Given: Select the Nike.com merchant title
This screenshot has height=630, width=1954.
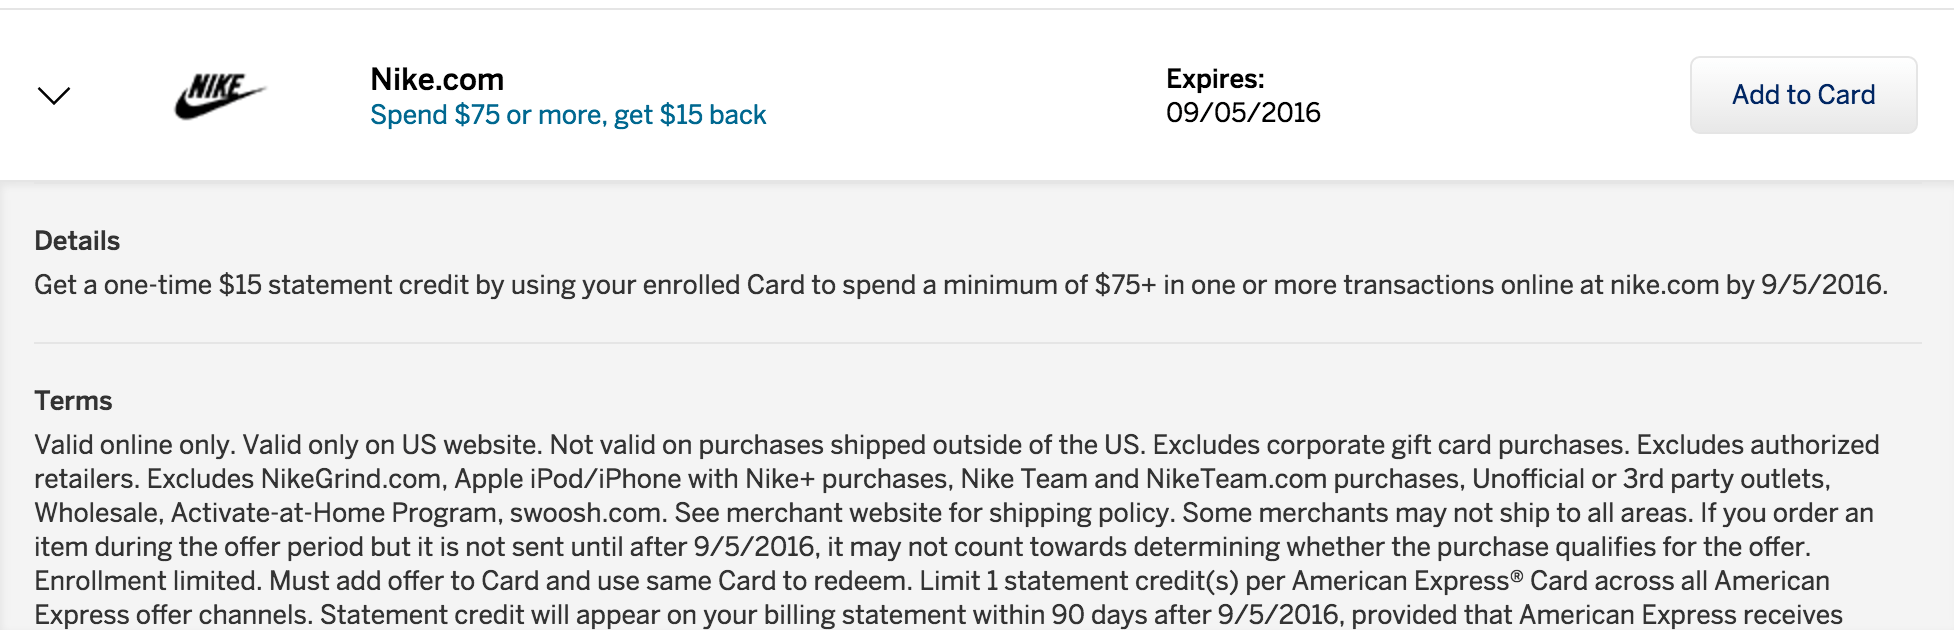Looking at the screenshot, I should click(x=437, y=79).
